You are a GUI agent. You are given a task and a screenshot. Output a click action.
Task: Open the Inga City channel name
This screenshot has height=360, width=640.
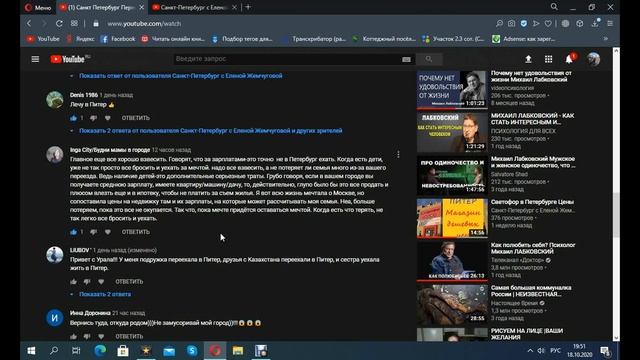tap(110, 150)
